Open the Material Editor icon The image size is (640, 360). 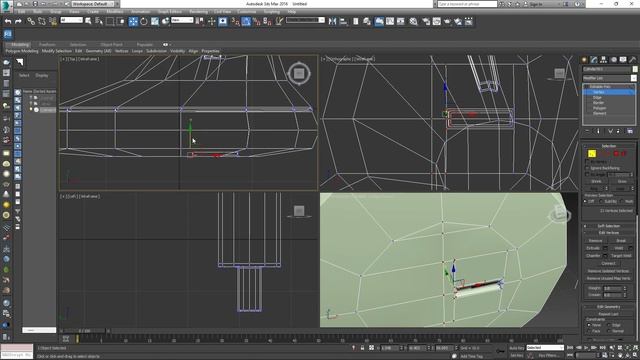click(413, 21)
